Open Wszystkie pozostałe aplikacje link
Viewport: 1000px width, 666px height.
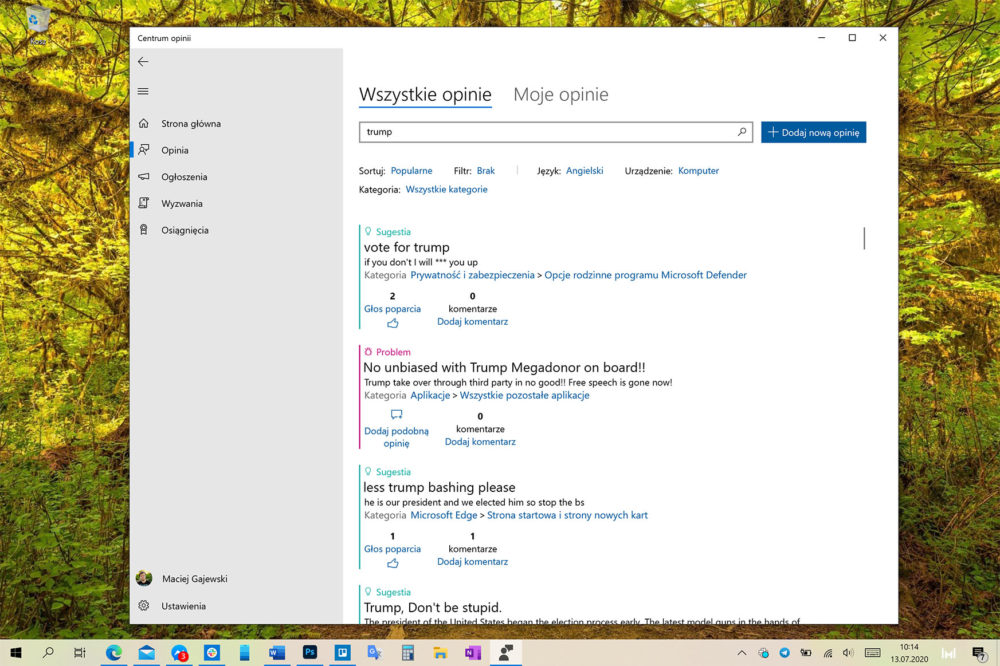pos(524,396)
